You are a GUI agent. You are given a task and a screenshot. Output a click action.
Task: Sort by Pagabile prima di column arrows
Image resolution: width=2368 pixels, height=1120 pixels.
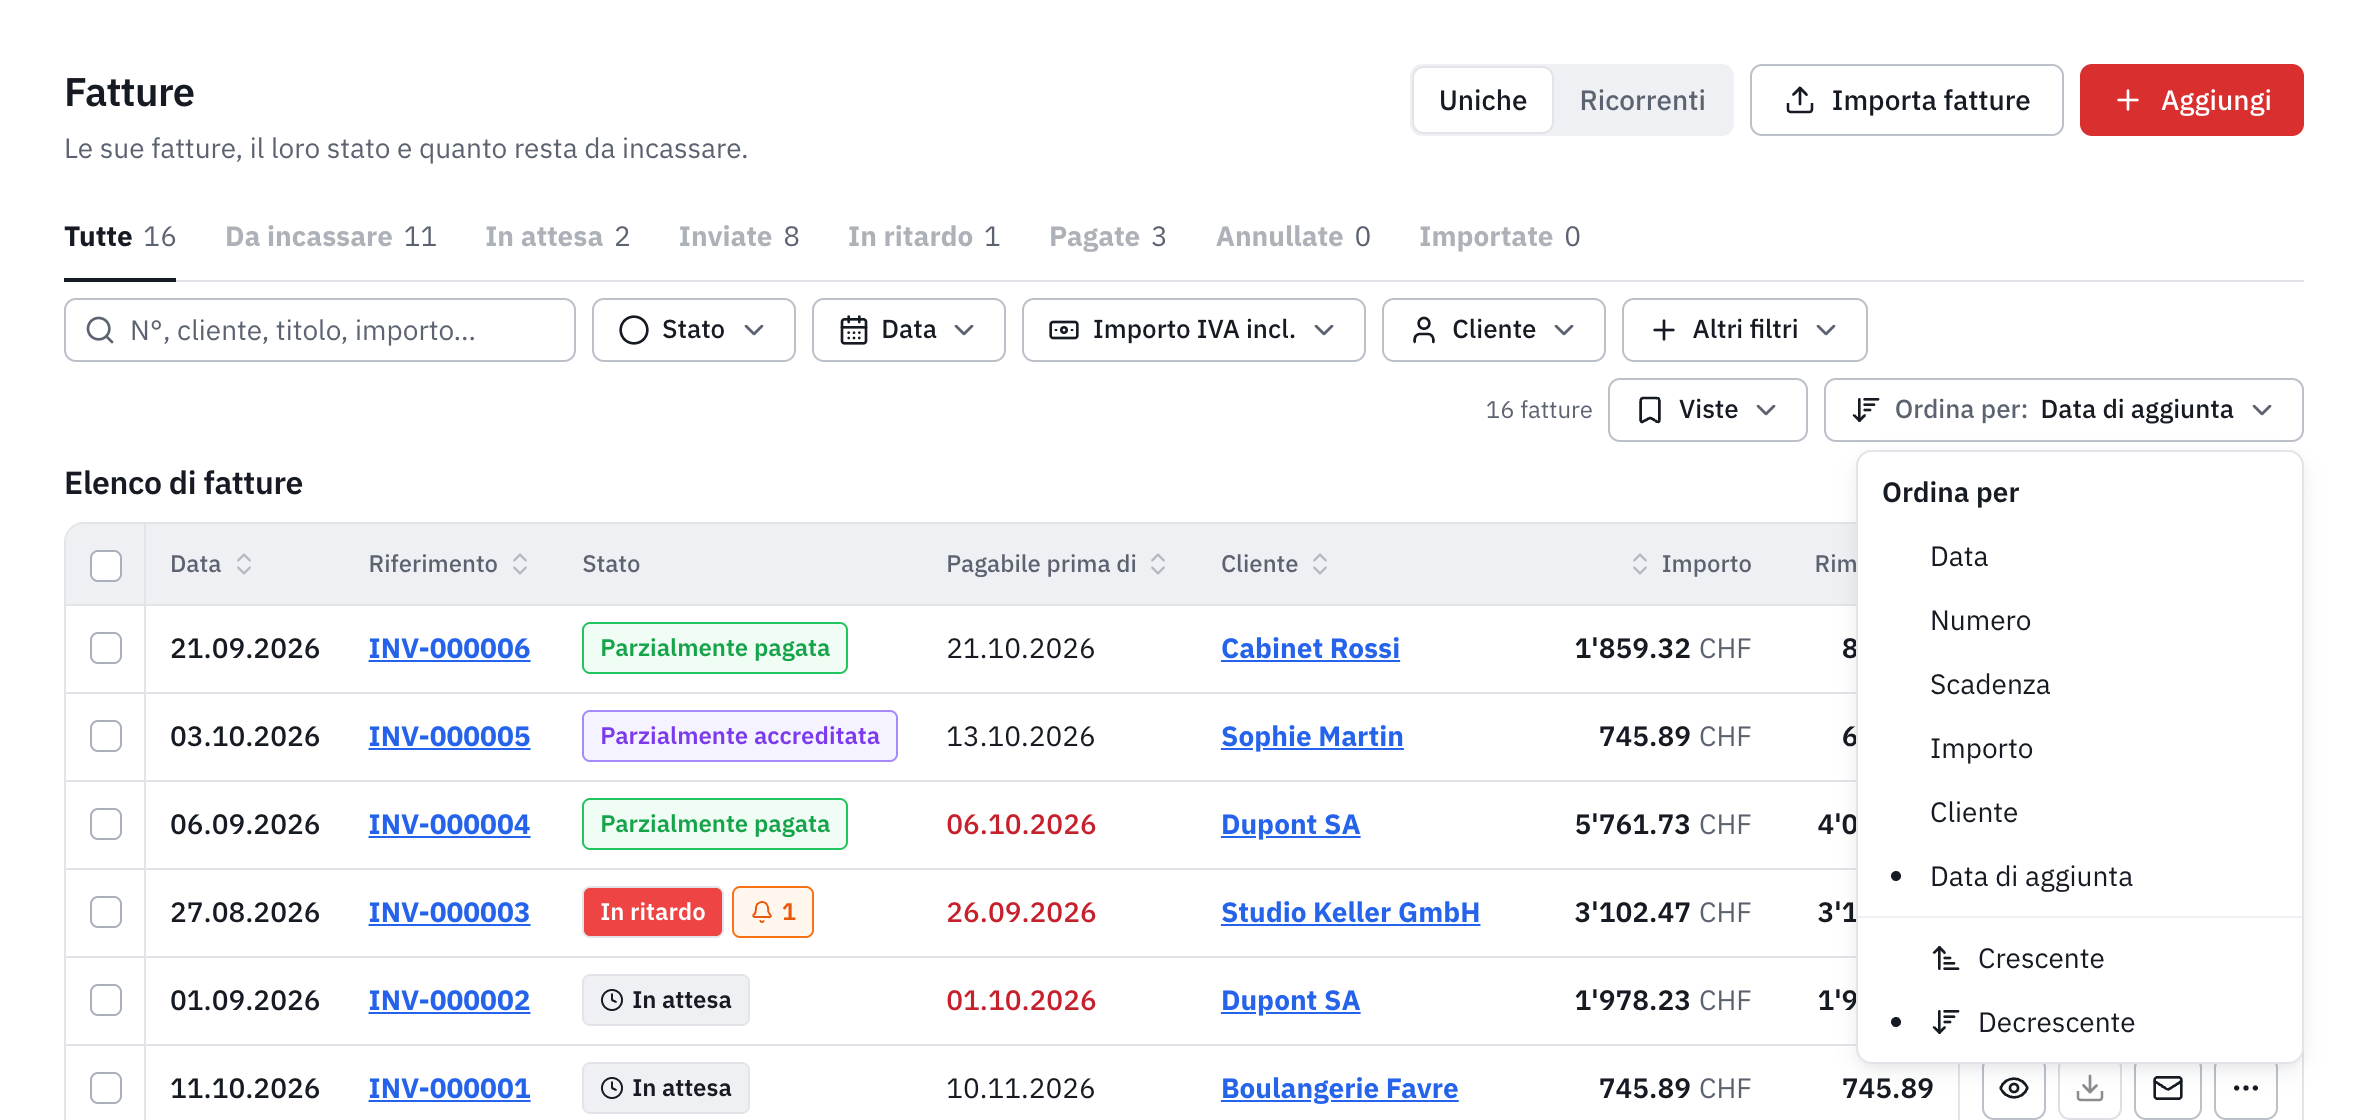pos(1158,564)
